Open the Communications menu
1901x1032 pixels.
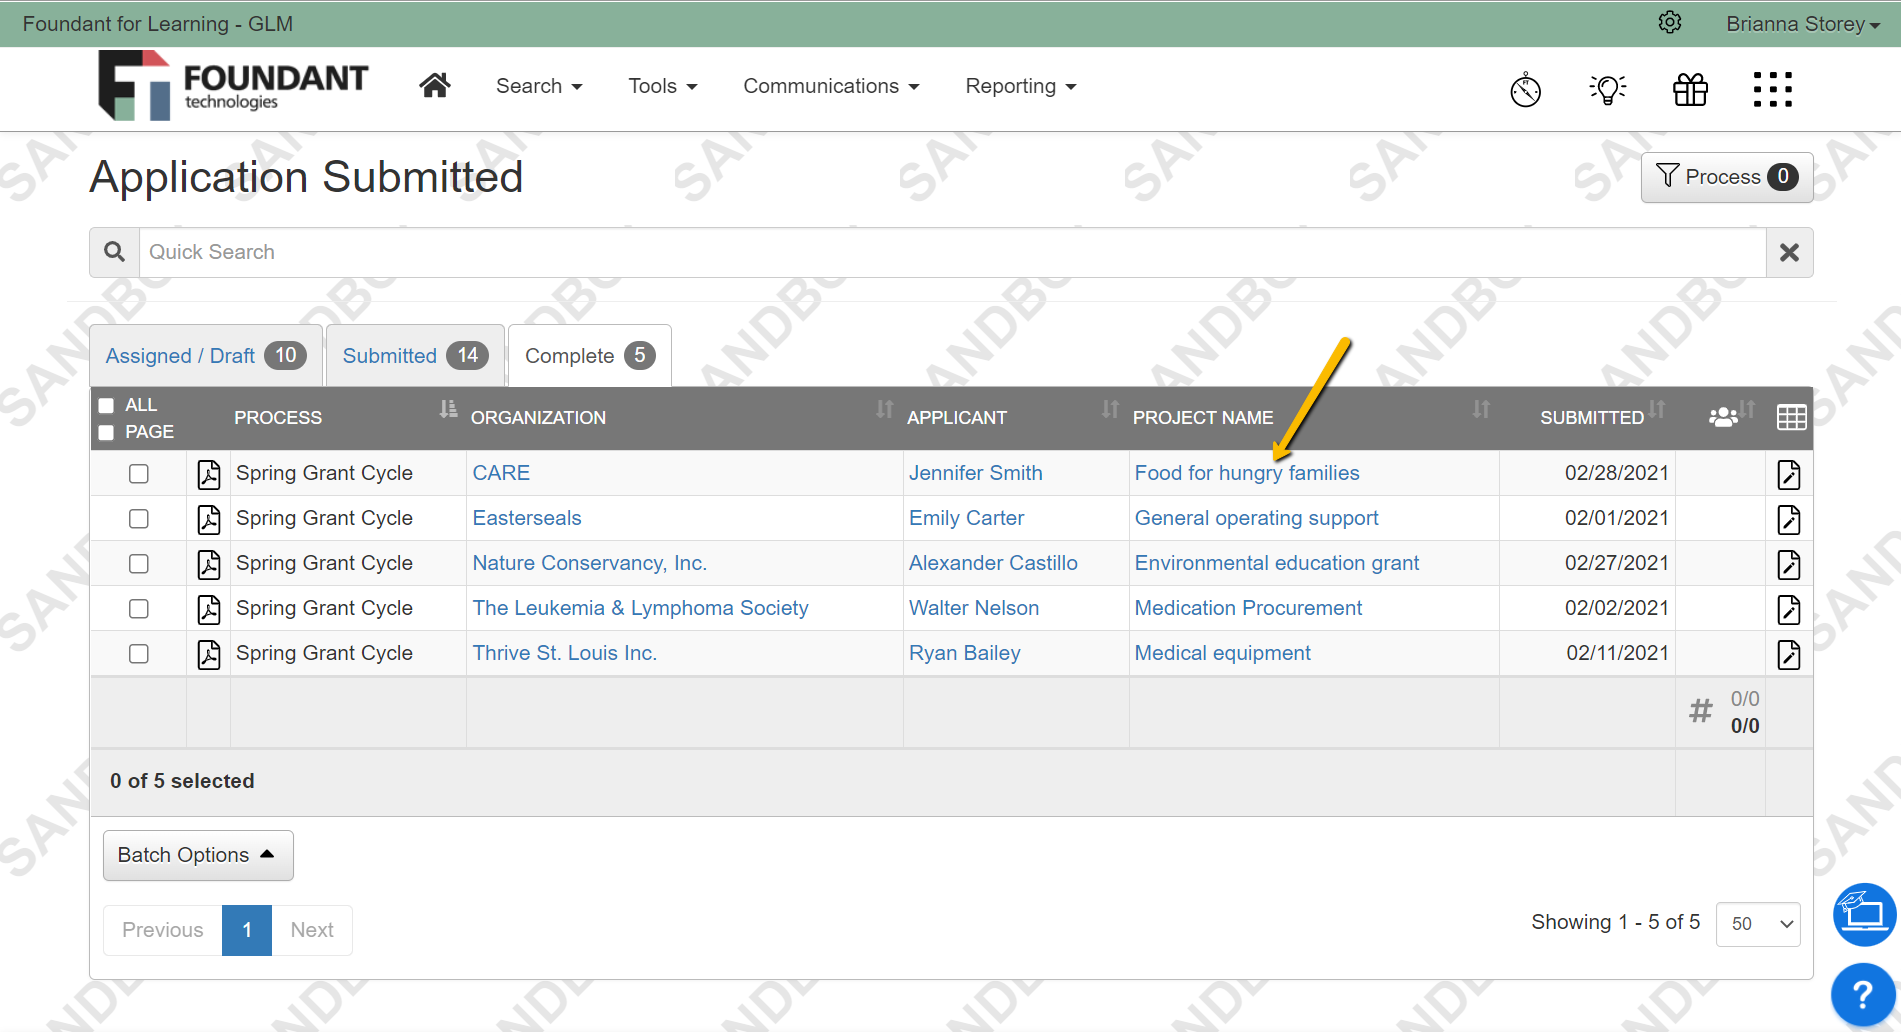831,86
